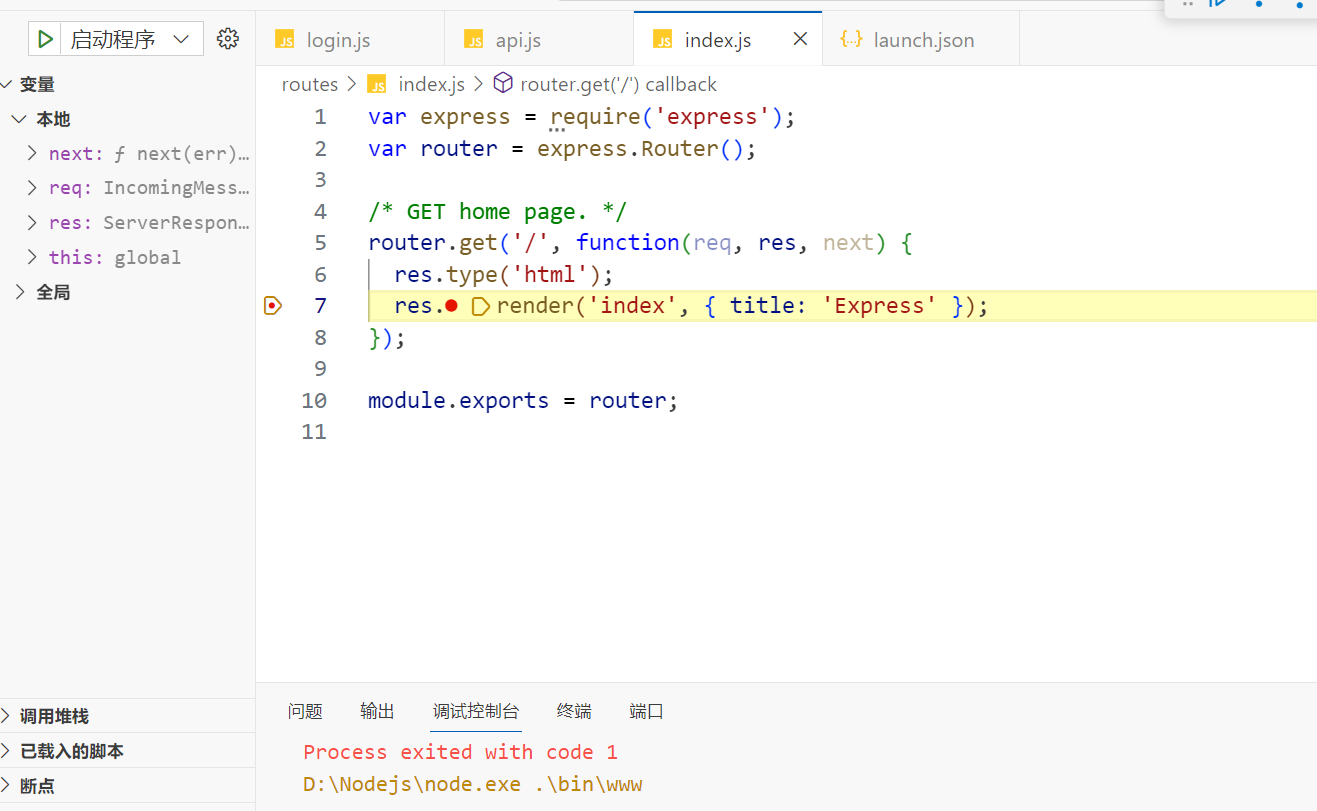
Task: Click the cube symbol icon in breadcrumb
Action: [503, 83]
